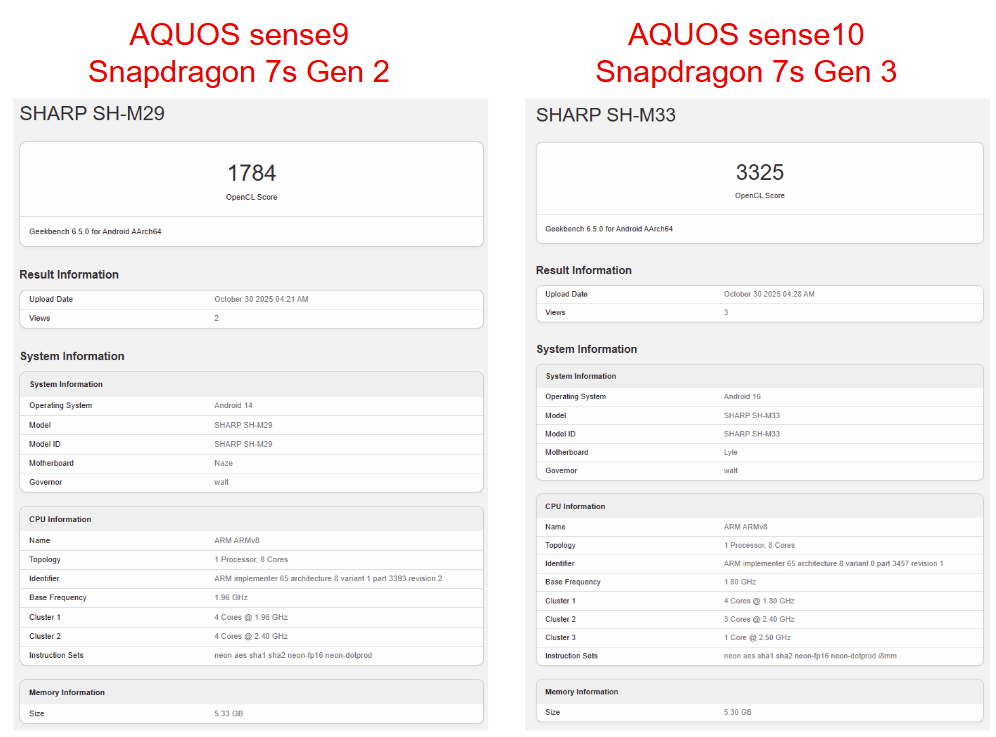Click the 1.96 GHz base frequency value
Screen dimensions: 996x737
(234, 597)
